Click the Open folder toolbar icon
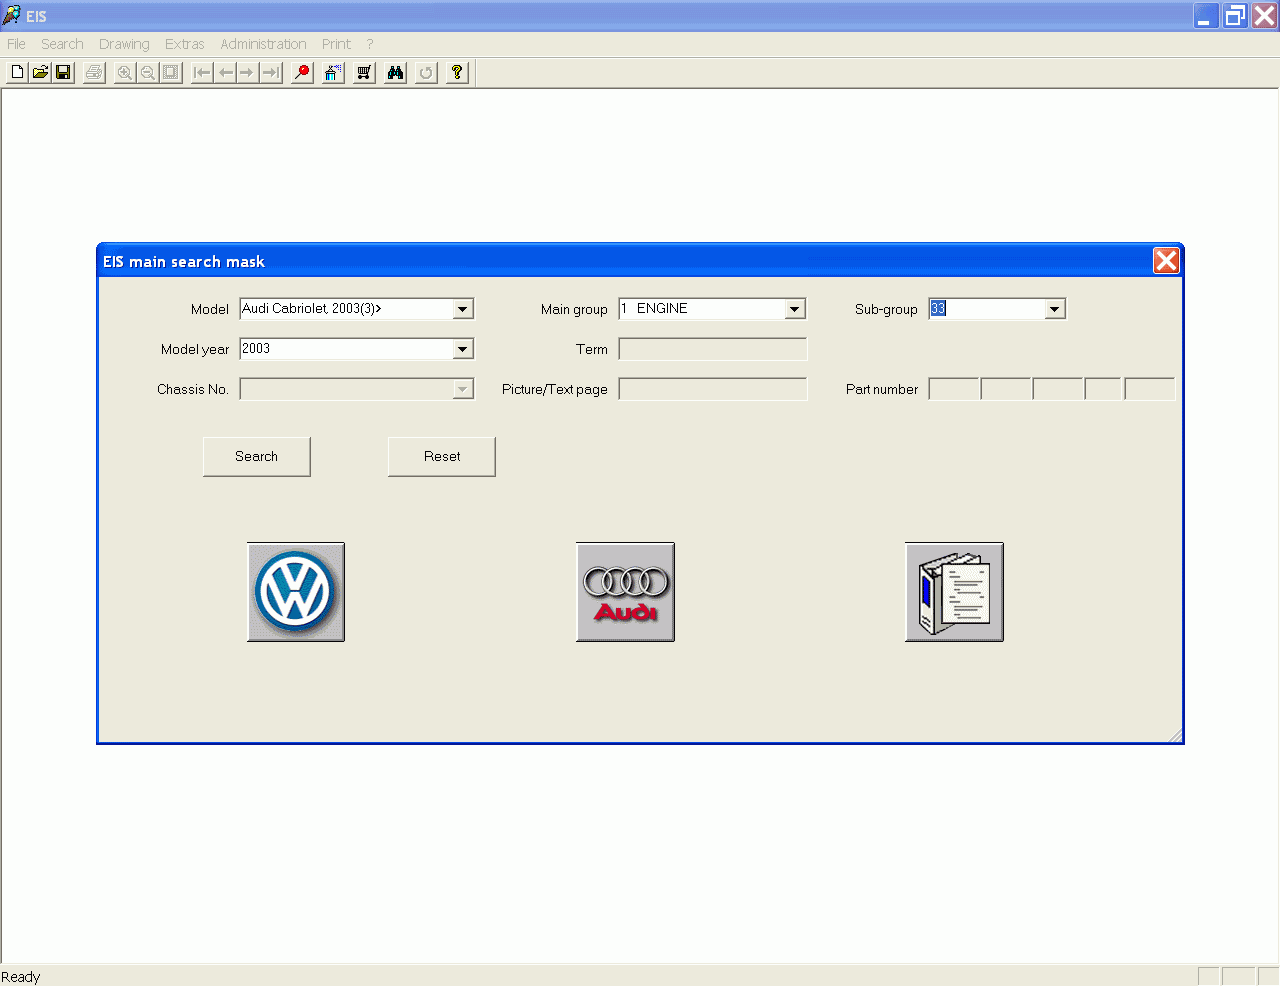The width and height of the screenshot is (1280, 986). (40, 72)
